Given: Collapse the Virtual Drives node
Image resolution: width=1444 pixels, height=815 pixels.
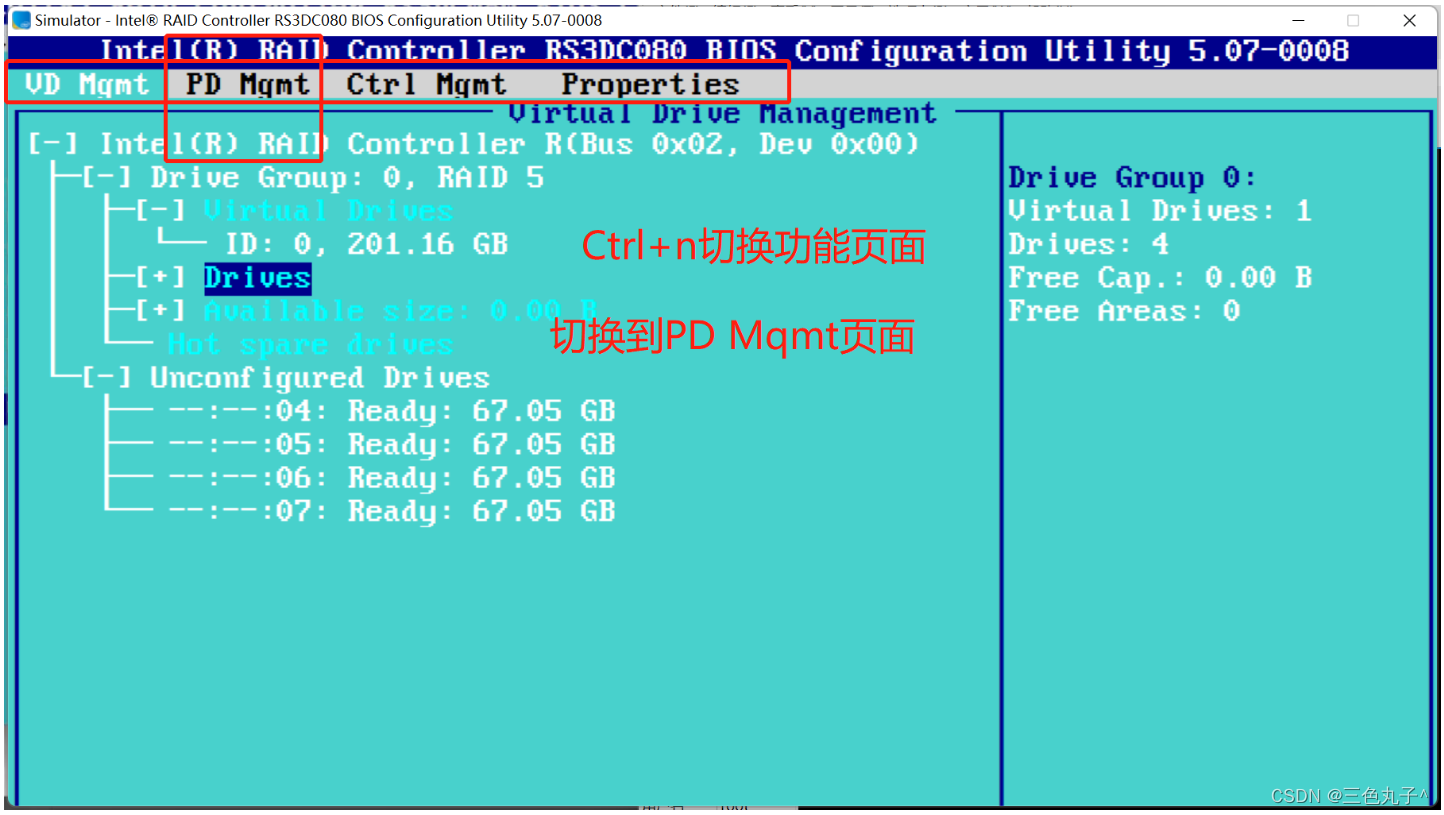Looking at the screenshot, I should click(160, 211).
